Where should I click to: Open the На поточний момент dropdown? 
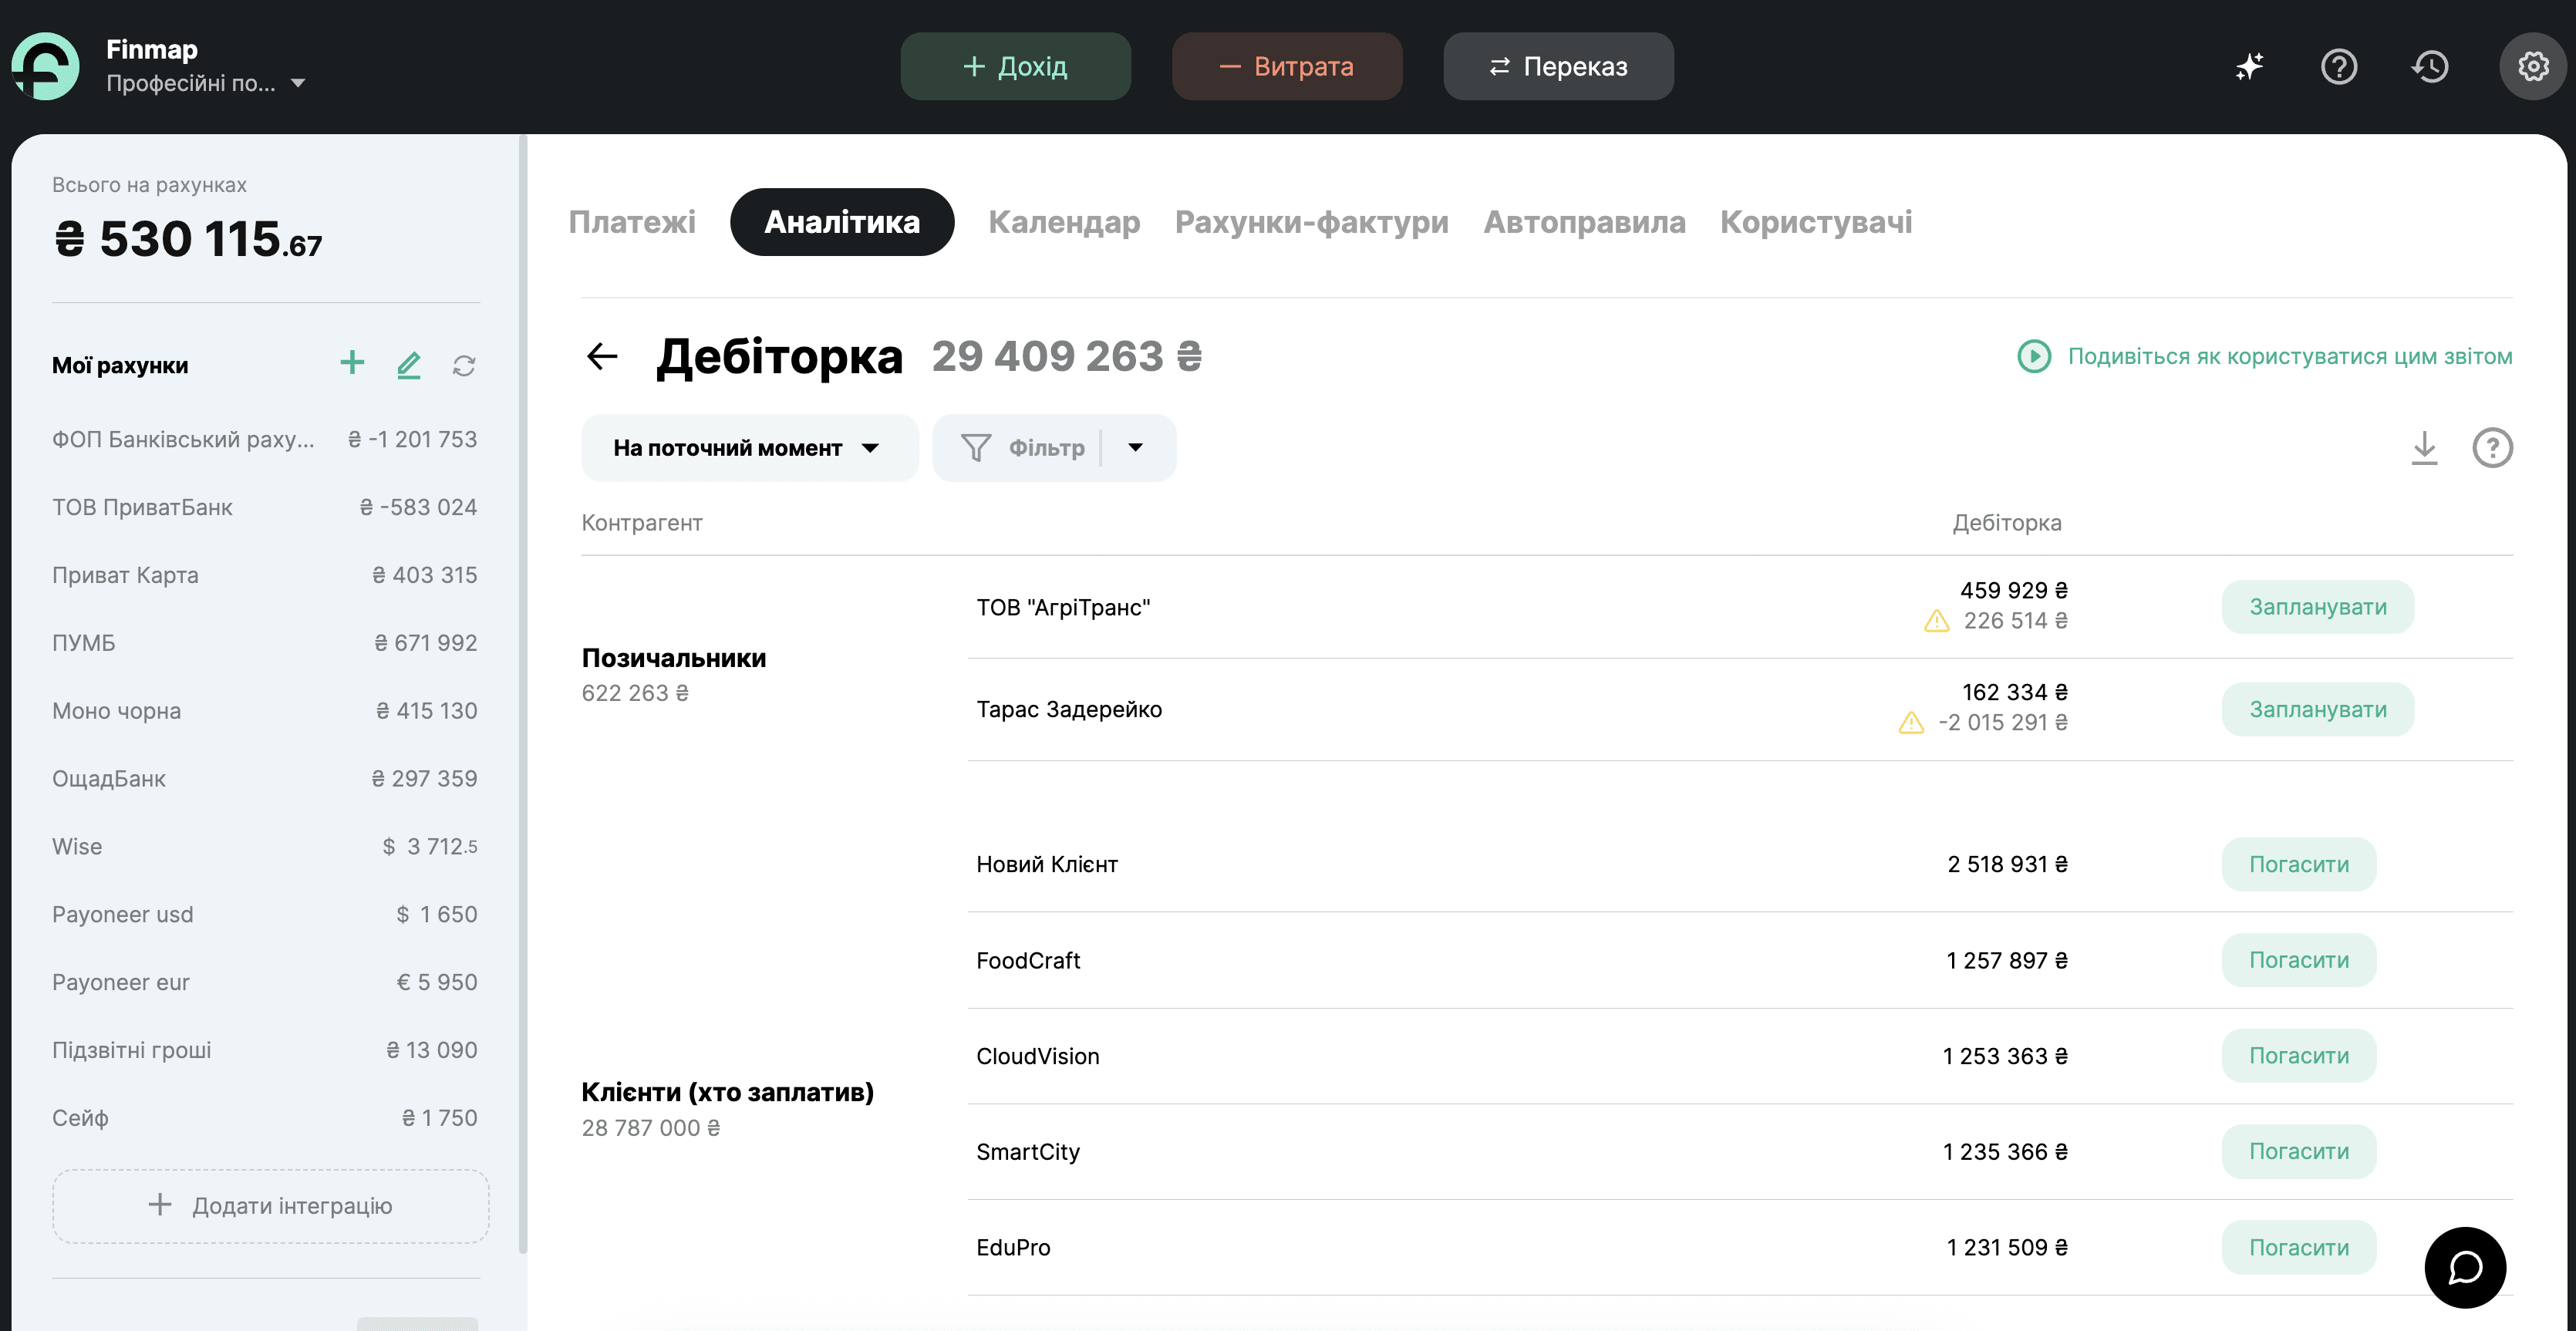[750, 448]
